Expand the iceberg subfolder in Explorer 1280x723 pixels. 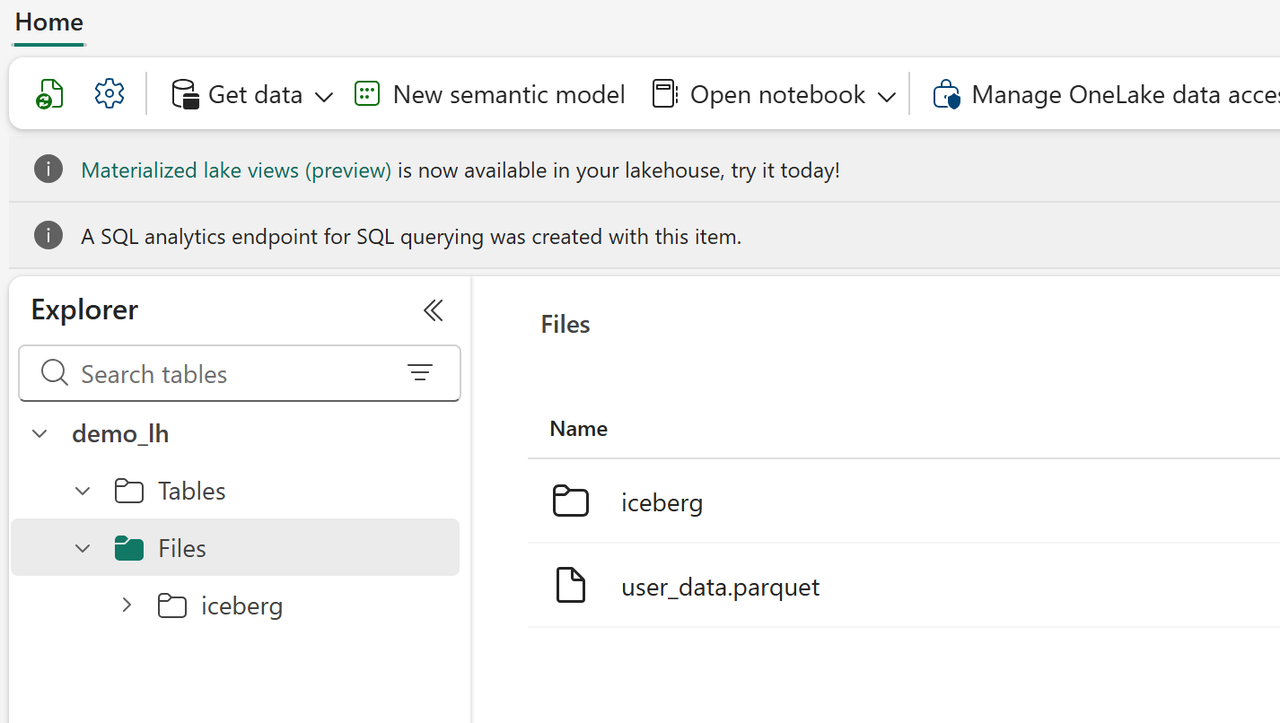[126, 605]
